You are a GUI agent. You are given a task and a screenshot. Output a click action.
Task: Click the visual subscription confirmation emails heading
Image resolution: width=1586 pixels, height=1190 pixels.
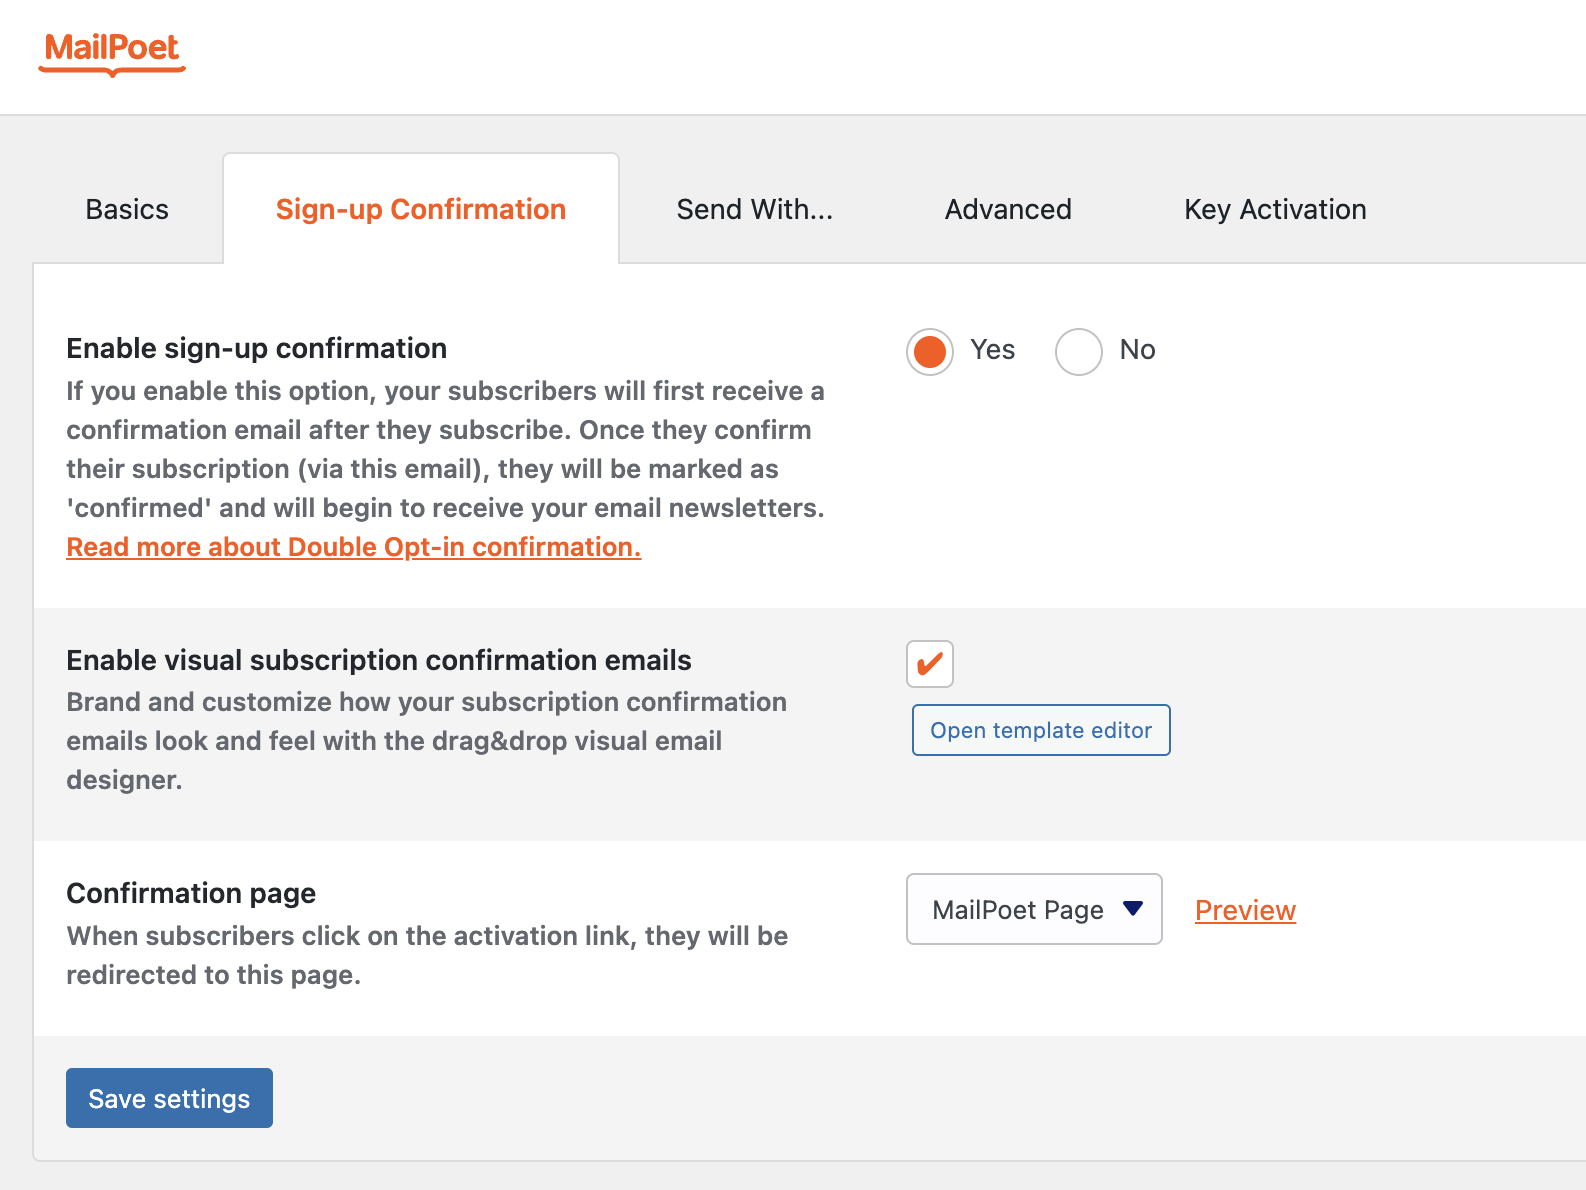tap(379, 660)
